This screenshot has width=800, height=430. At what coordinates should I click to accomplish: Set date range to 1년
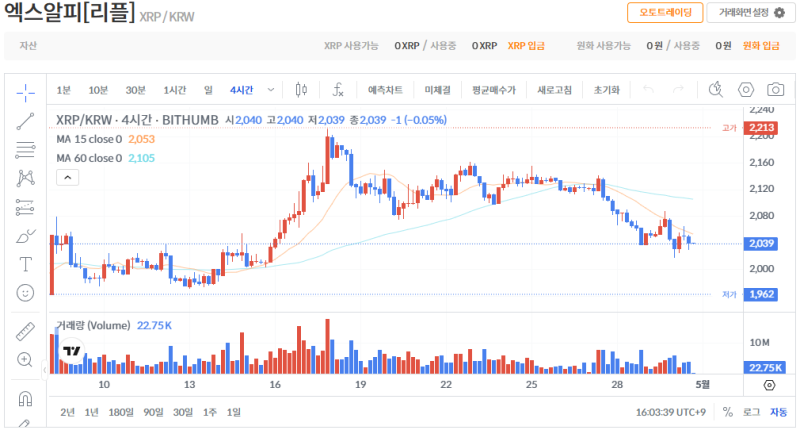pyautogui.click(x=91, y=412)
